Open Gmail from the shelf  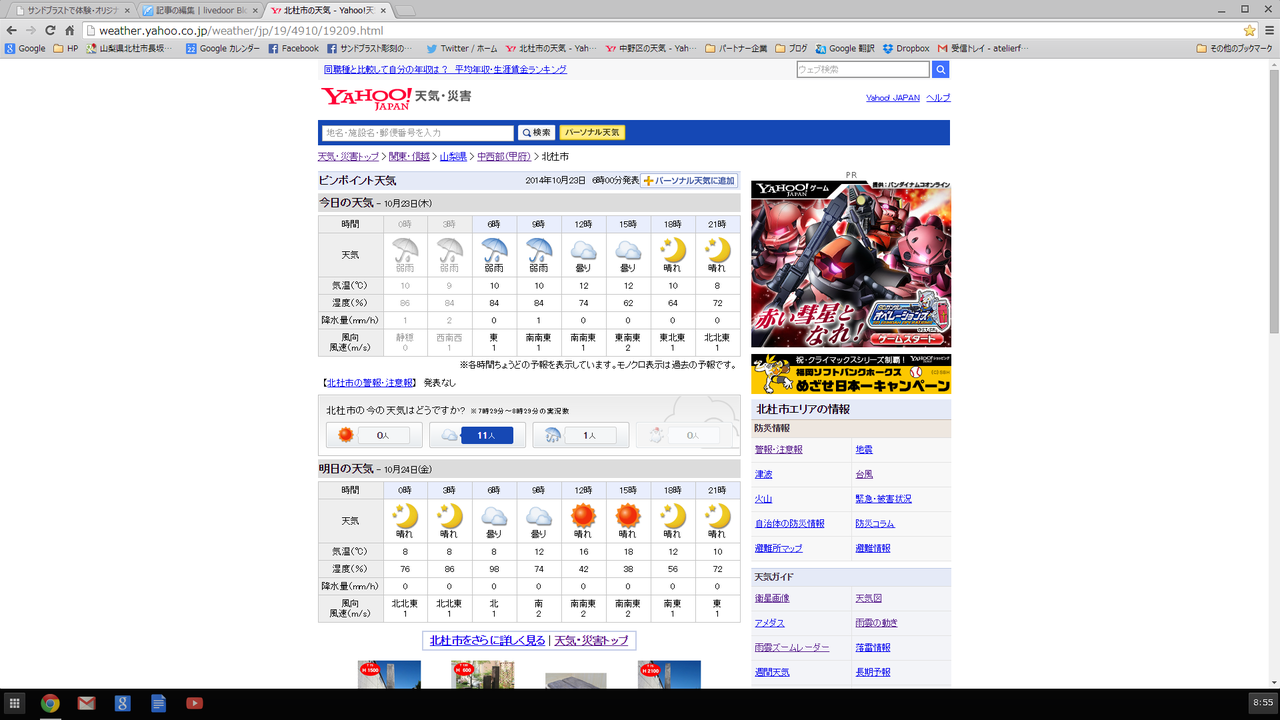(x=86, y=703)
